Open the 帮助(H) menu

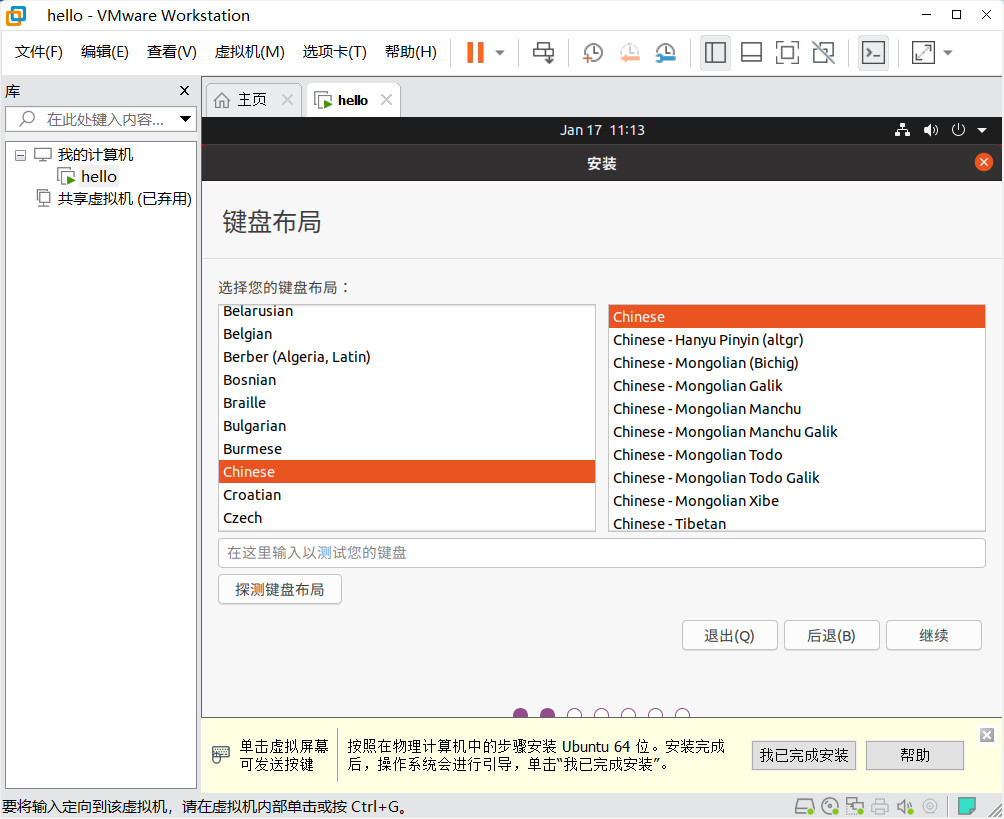[x=410, y=52]
